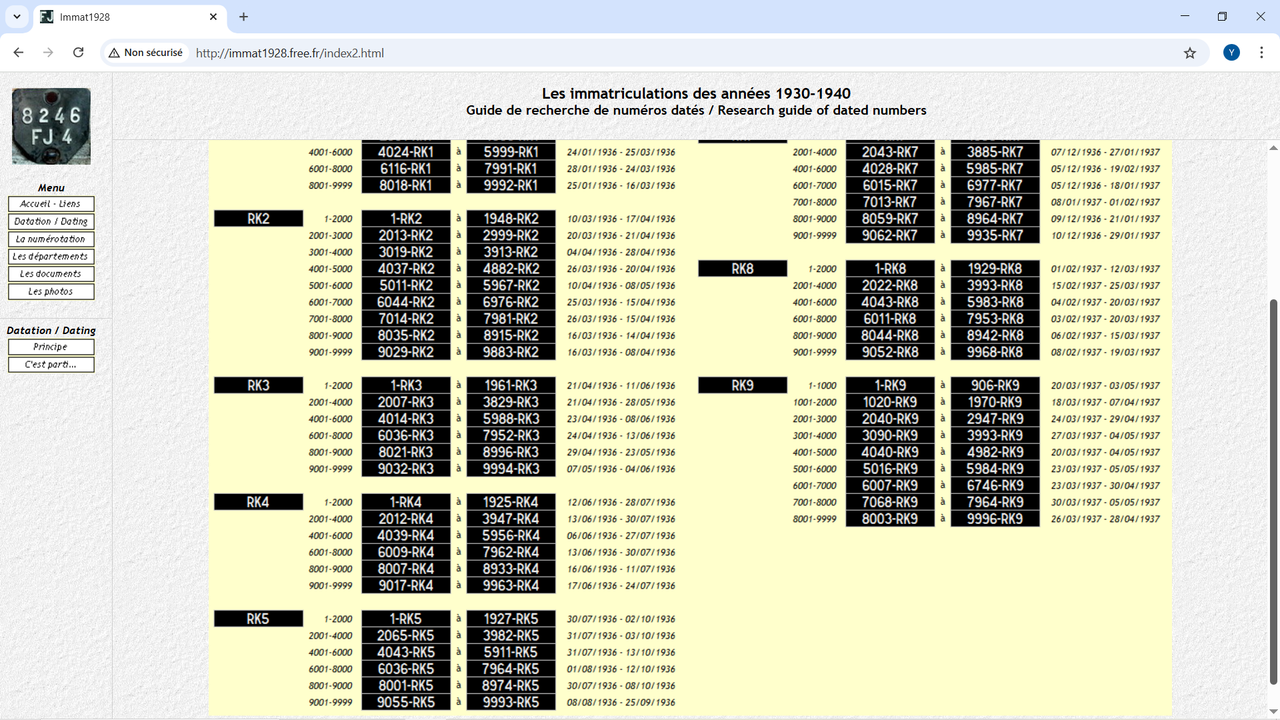This screenshot has height=720, width=1280.
Task: Click plate number 1929-RK8
Action: point(995,269)
